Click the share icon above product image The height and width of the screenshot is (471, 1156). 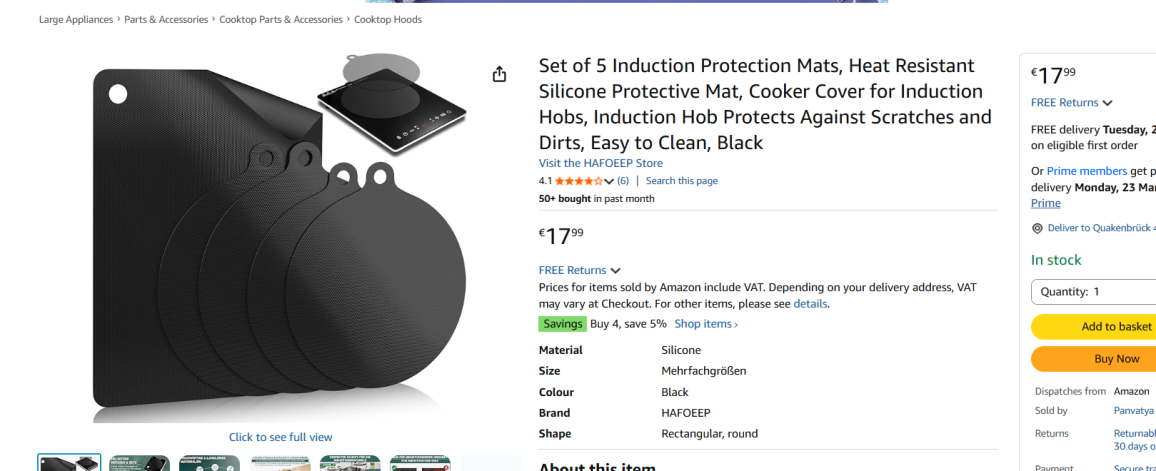click(499, 75)
